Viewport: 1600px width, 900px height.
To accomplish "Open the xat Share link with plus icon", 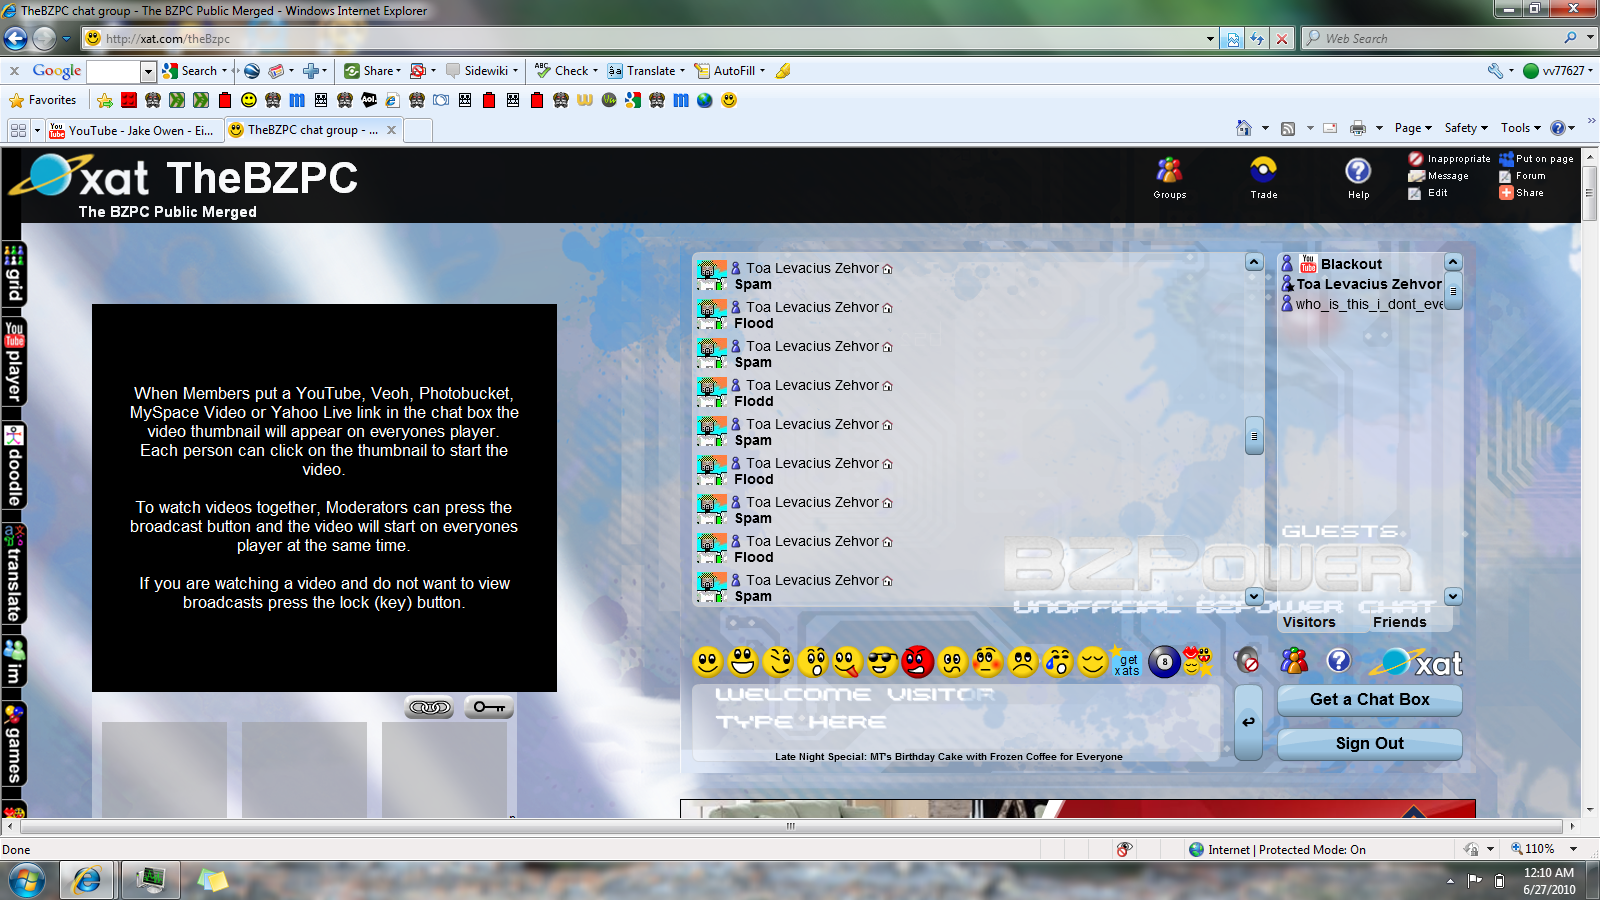I will pyautogui.click(x=1521, y=193).
